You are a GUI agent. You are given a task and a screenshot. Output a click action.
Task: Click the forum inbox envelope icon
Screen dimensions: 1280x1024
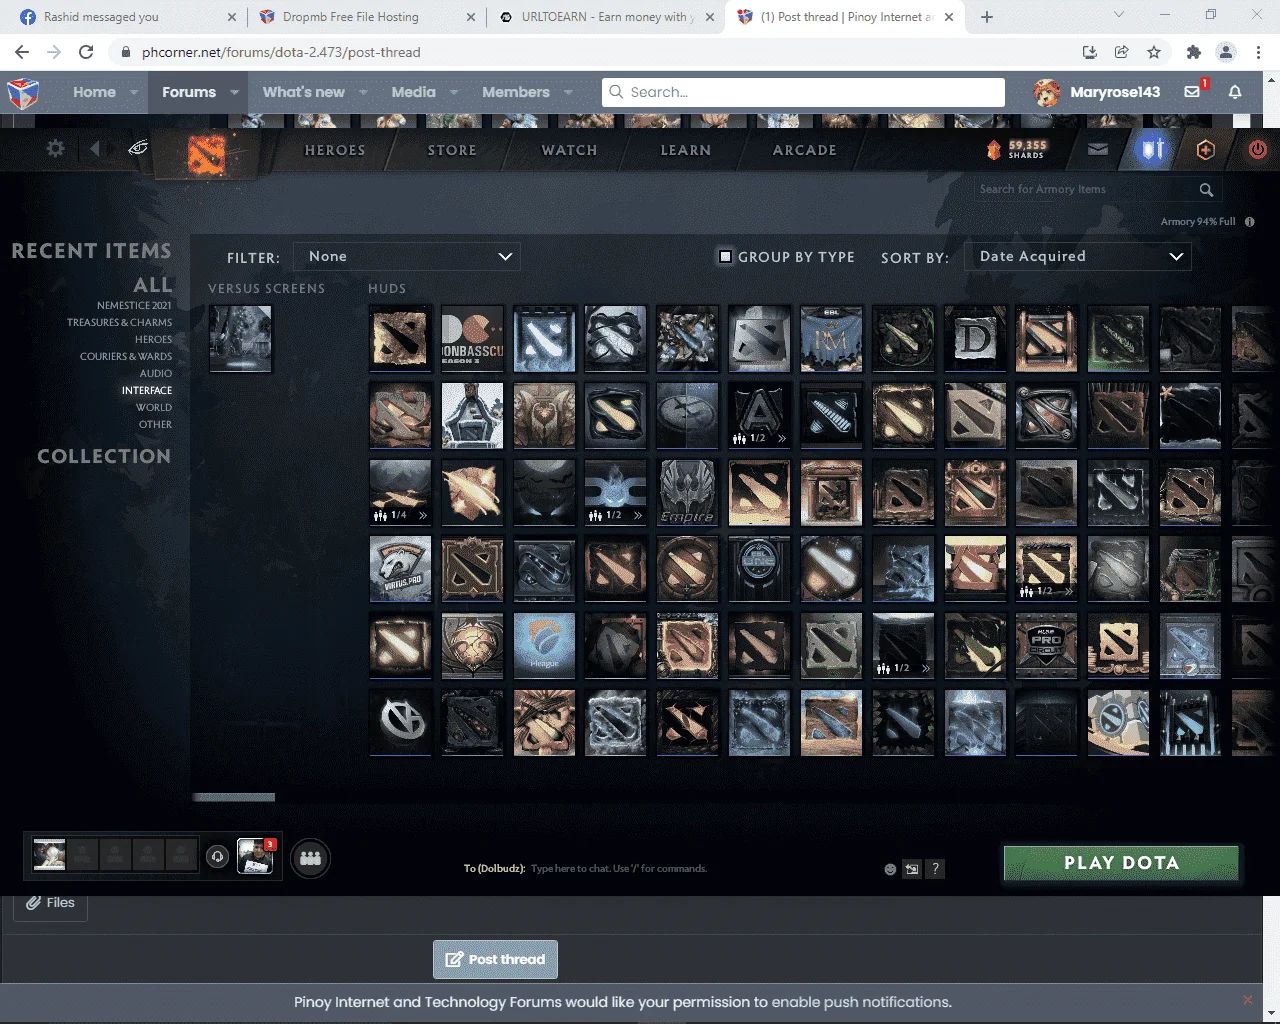click(x=1192, y=92)
